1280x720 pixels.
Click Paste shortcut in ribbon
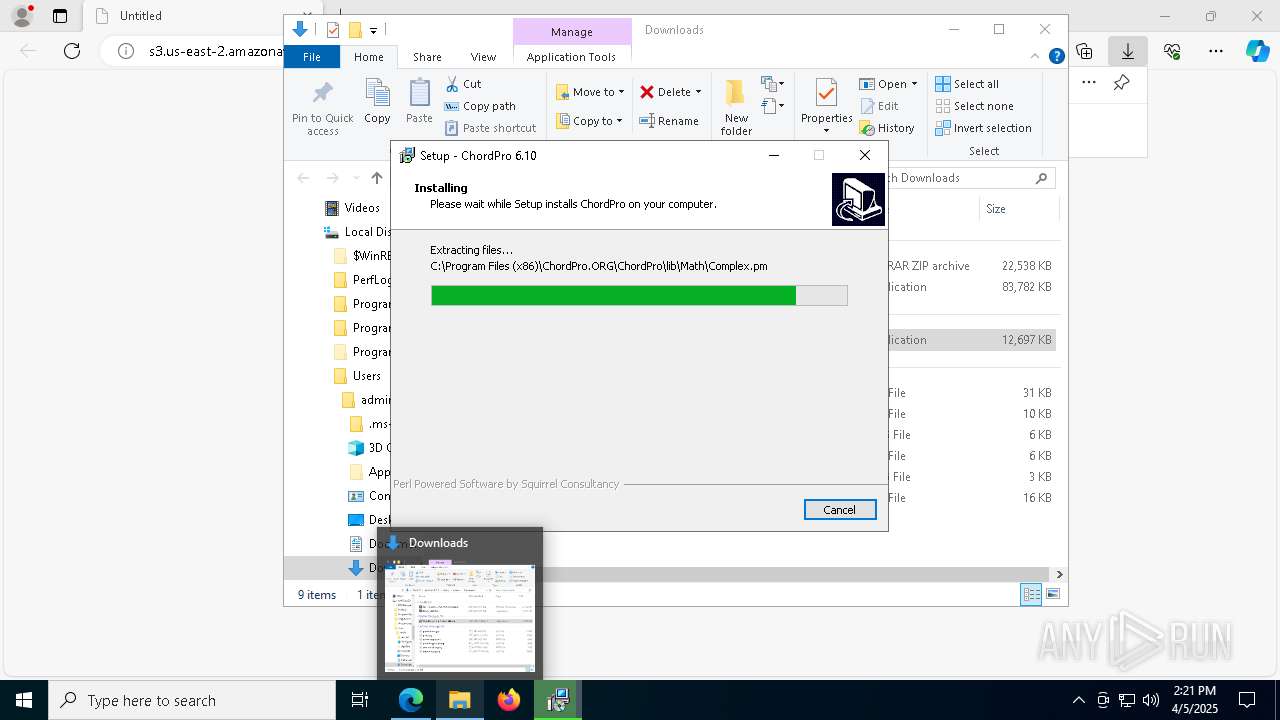pos(490,128)
